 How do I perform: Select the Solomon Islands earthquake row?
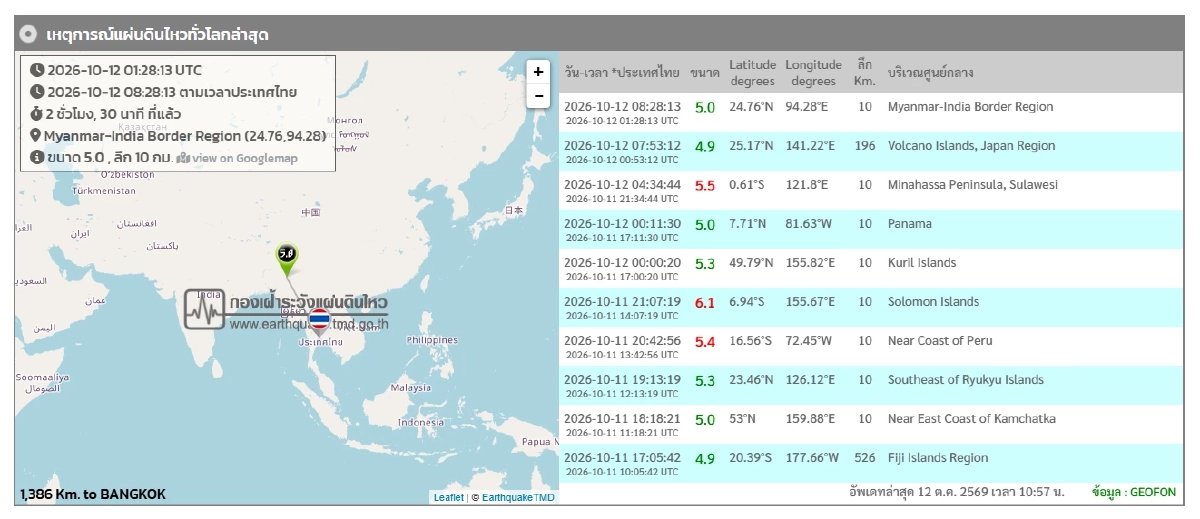pyautogui.click(x=870, y=307)
